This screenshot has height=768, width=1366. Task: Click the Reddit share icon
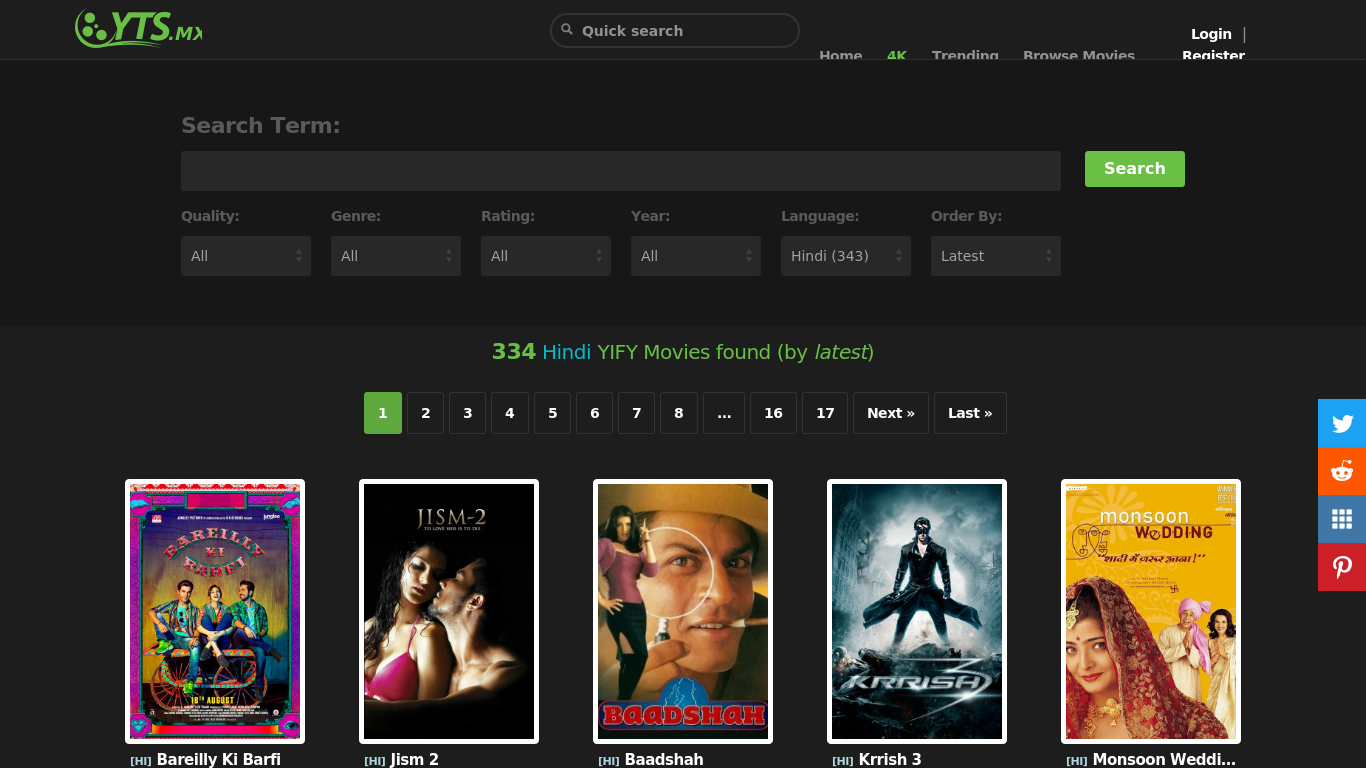(x=1342, y=471)
